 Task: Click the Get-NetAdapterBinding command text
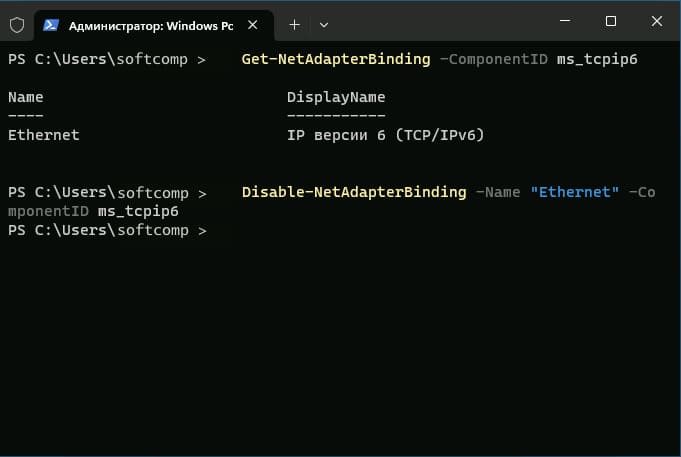[336, 59]
